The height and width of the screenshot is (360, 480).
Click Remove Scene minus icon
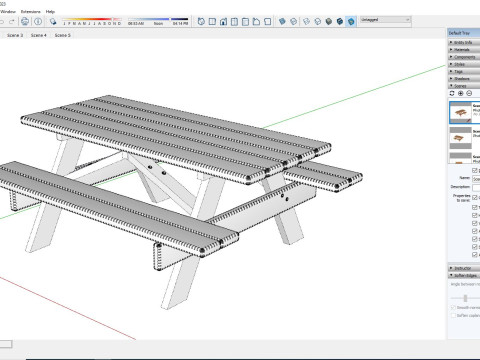point(469,93)
